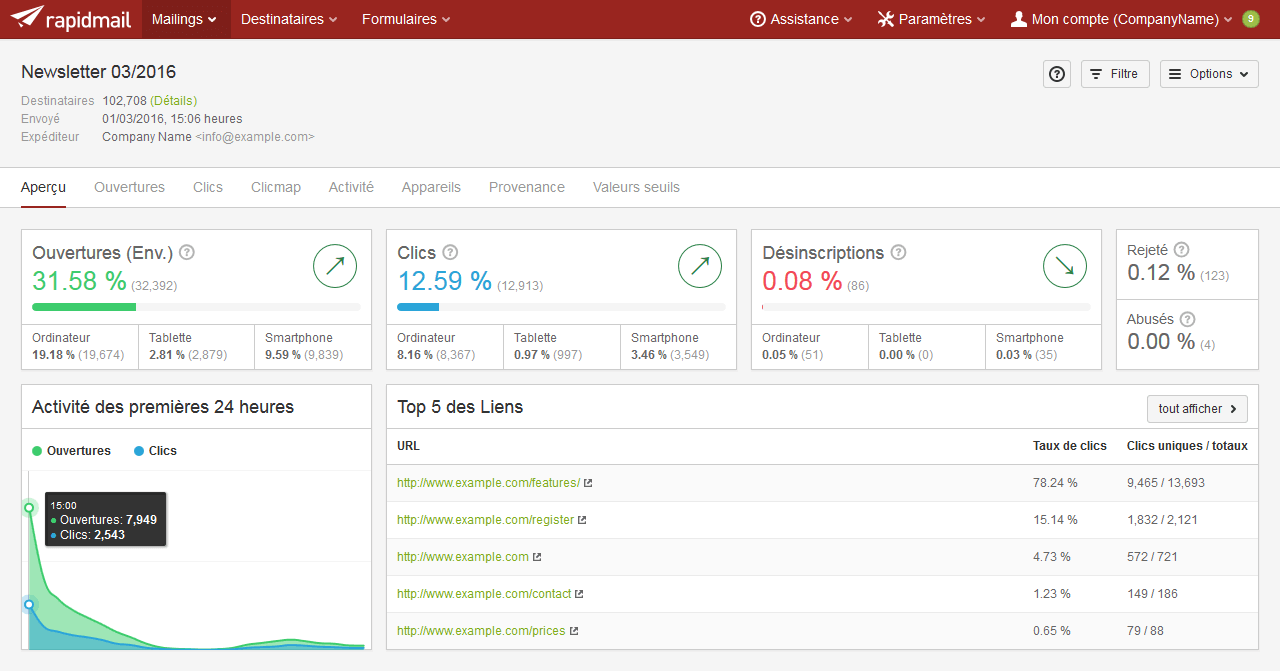
Task: Click the Taux de clics column header
Action: pos(1070,446)
